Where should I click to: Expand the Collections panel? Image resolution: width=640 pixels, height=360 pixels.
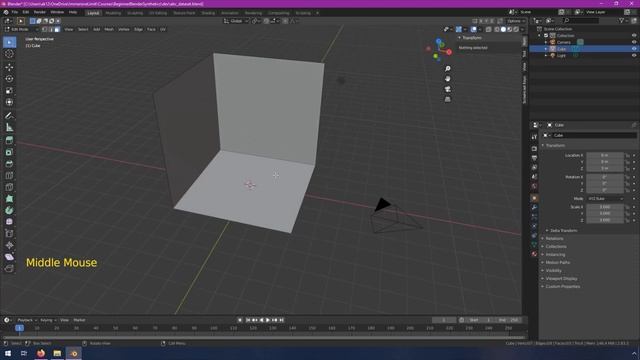[x=556, y=247]
